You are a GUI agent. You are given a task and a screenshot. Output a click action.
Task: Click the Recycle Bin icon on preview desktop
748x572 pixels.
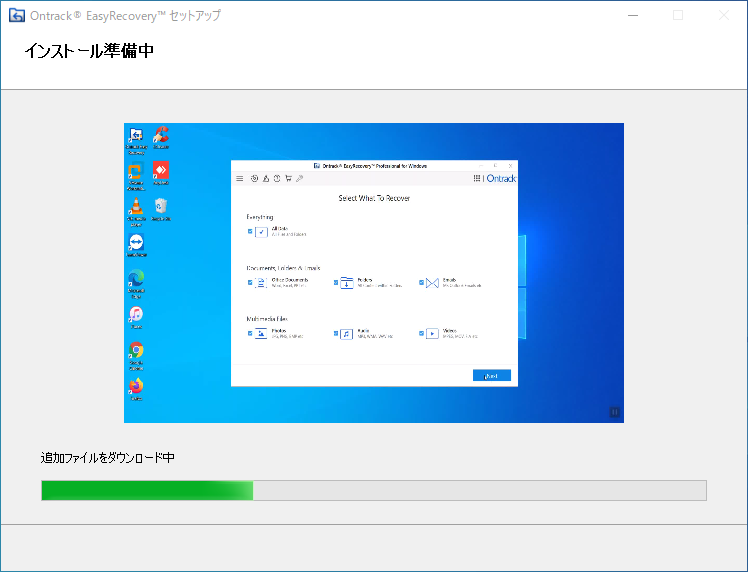pos(161,206)
